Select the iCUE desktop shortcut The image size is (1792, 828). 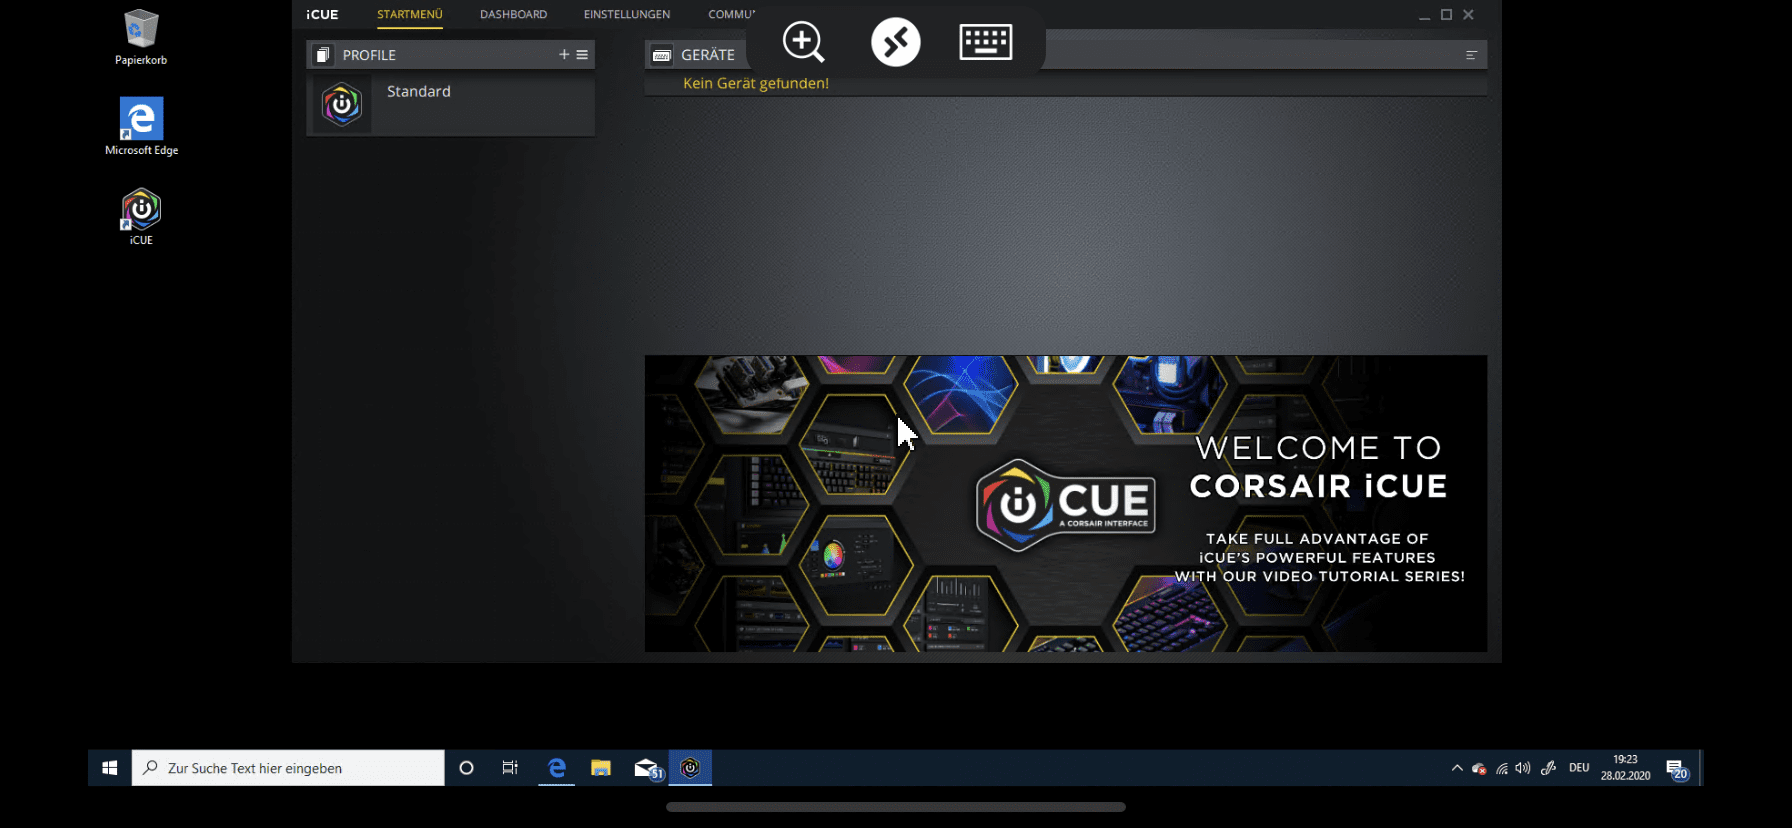point(141,217)
